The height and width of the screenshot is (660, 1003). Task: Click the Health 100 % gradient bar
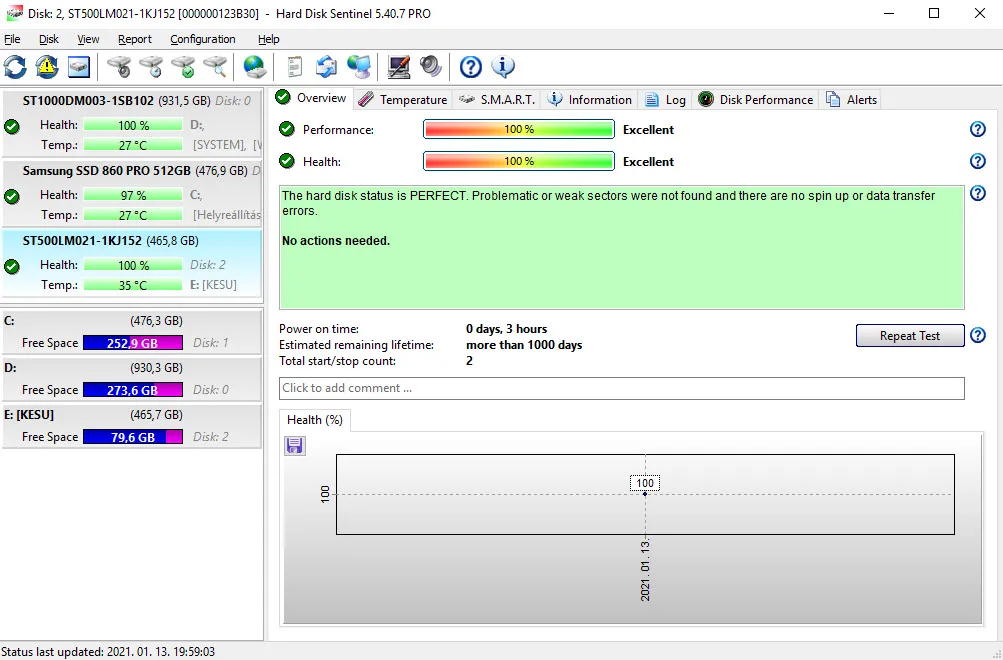point(519,161)
